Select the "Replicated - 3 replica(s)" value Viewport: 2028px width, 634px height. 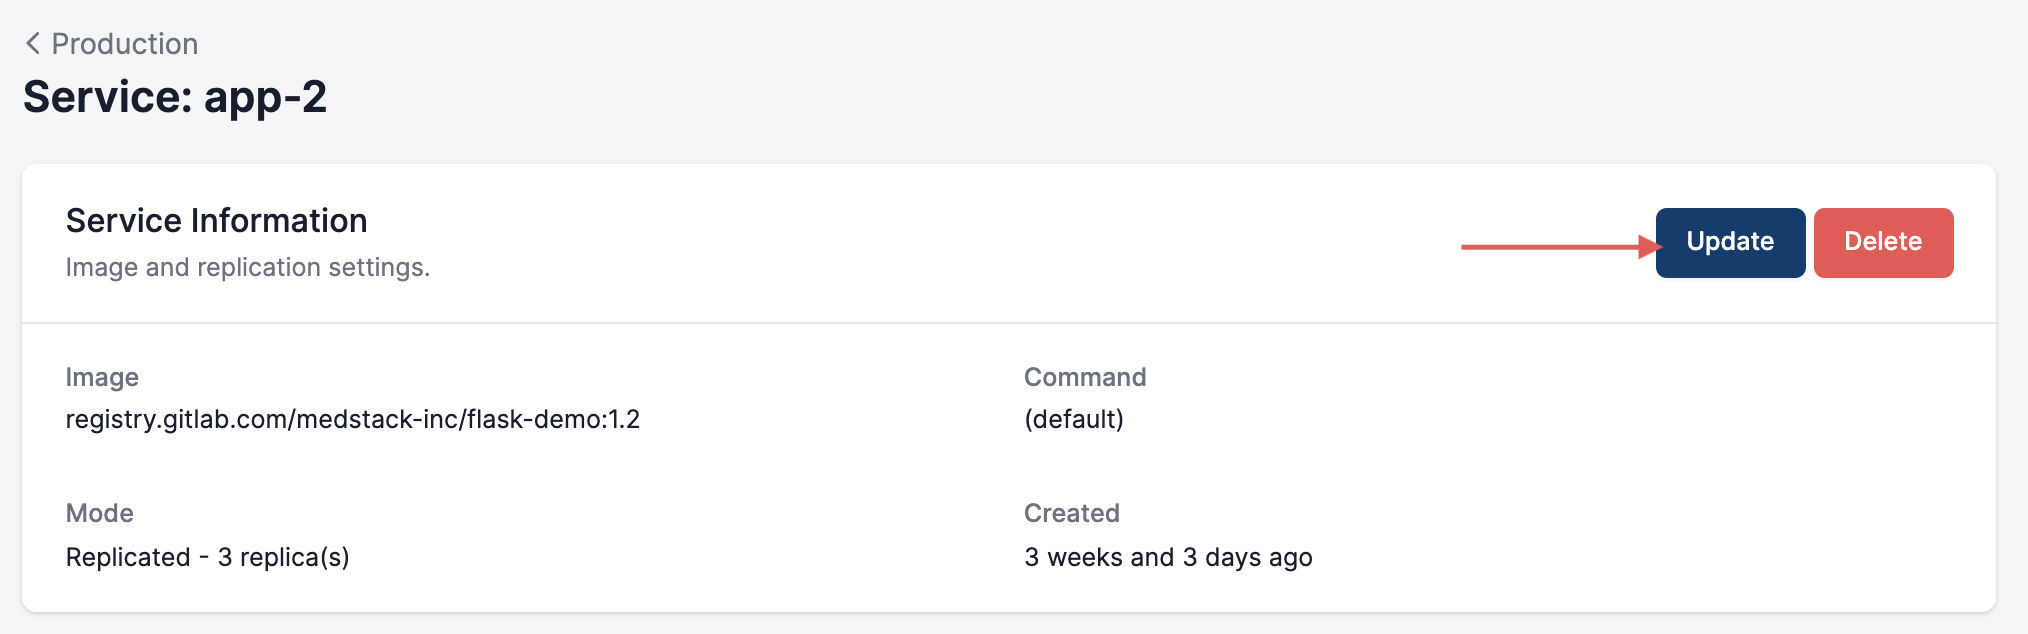(x=207, y=557)
